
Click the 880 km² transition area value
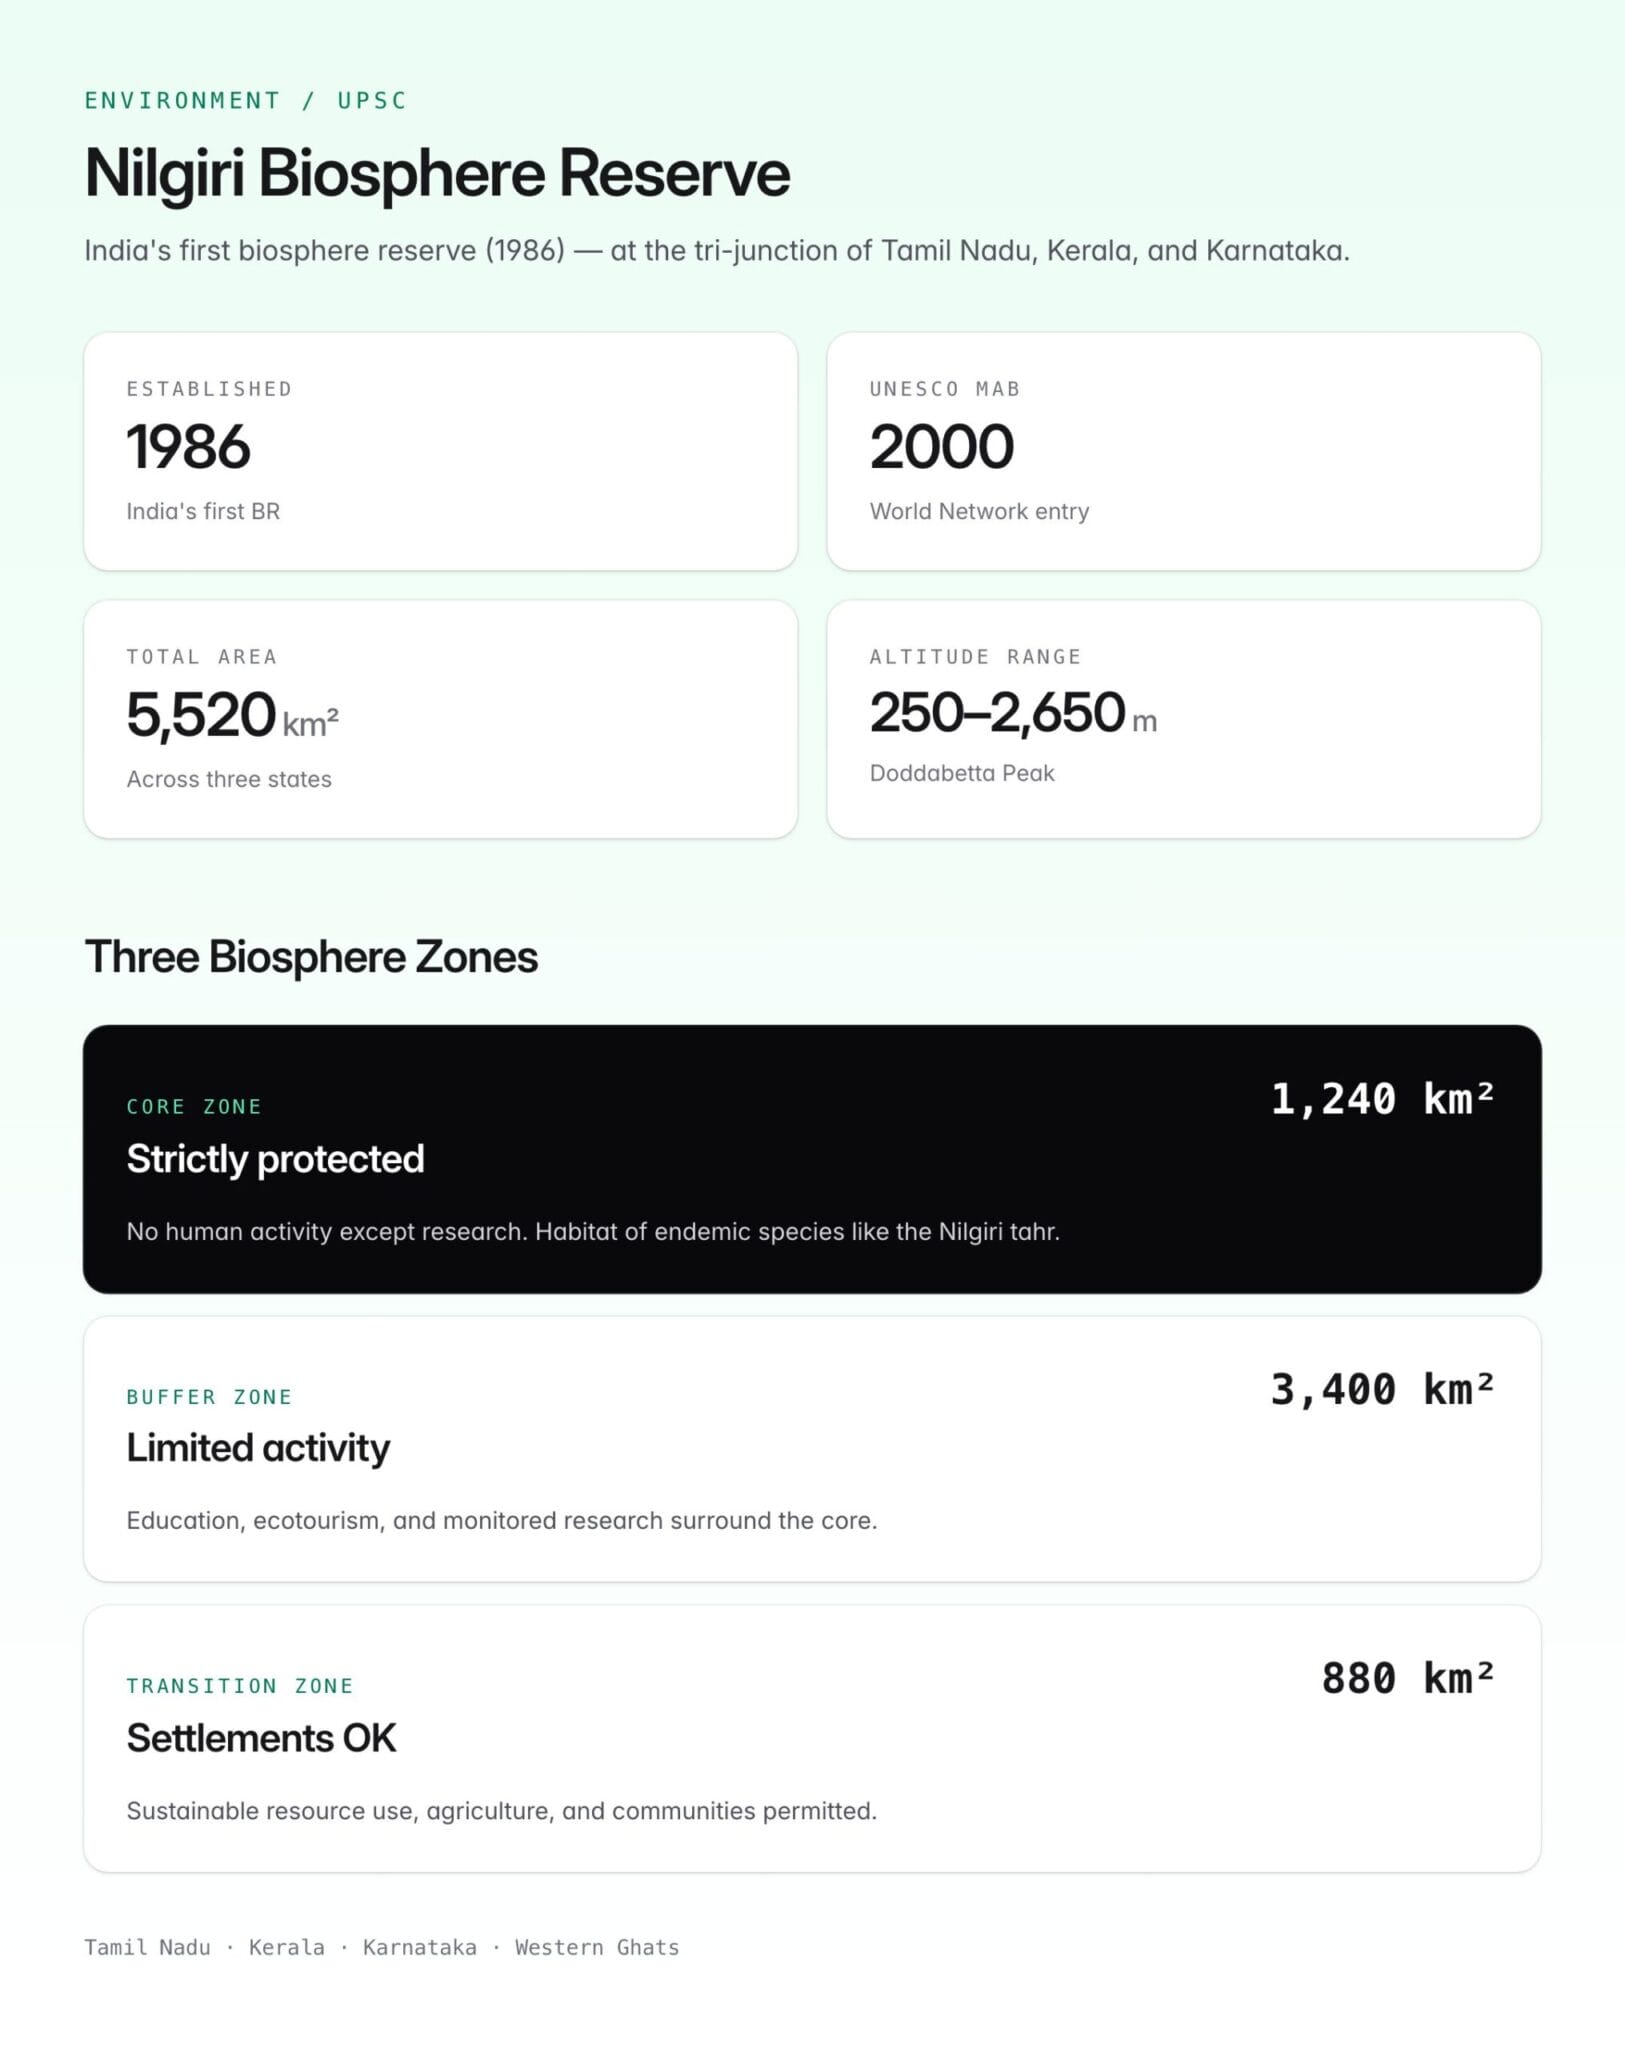point(1408,1678)
